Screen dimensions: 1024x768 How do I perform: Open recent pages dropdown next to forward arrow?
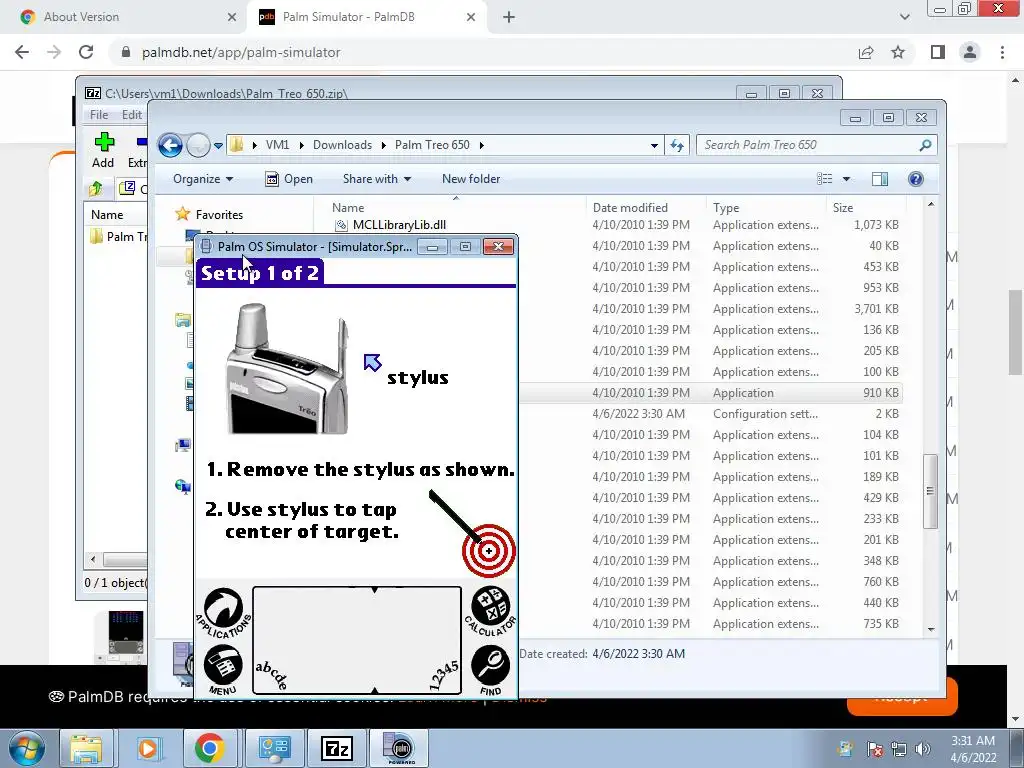click(x=218, y=146)
